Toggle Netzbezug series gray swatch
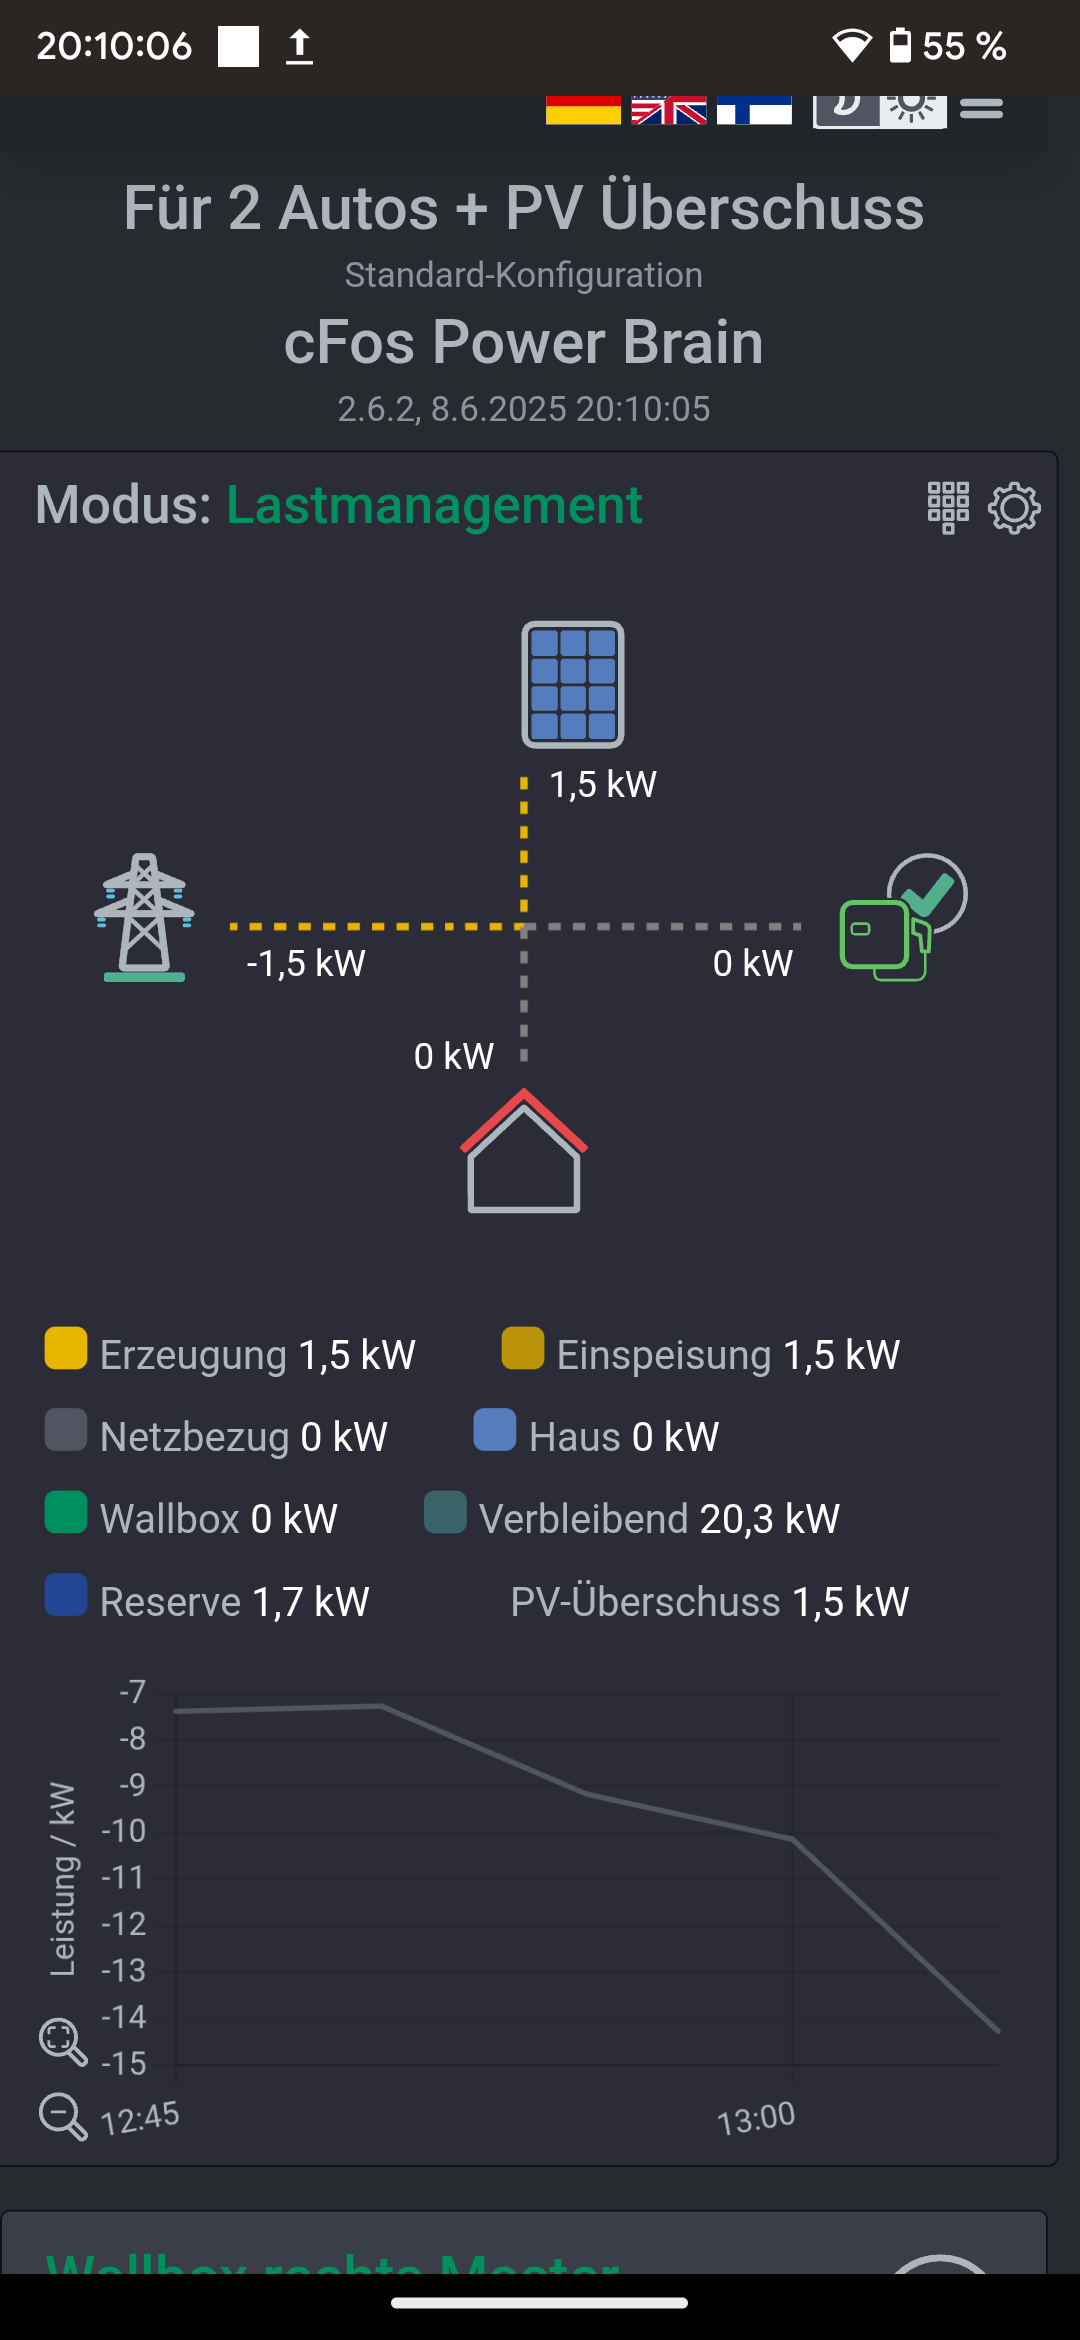Screen dimensions: 1080x2340 [66, 1430]
